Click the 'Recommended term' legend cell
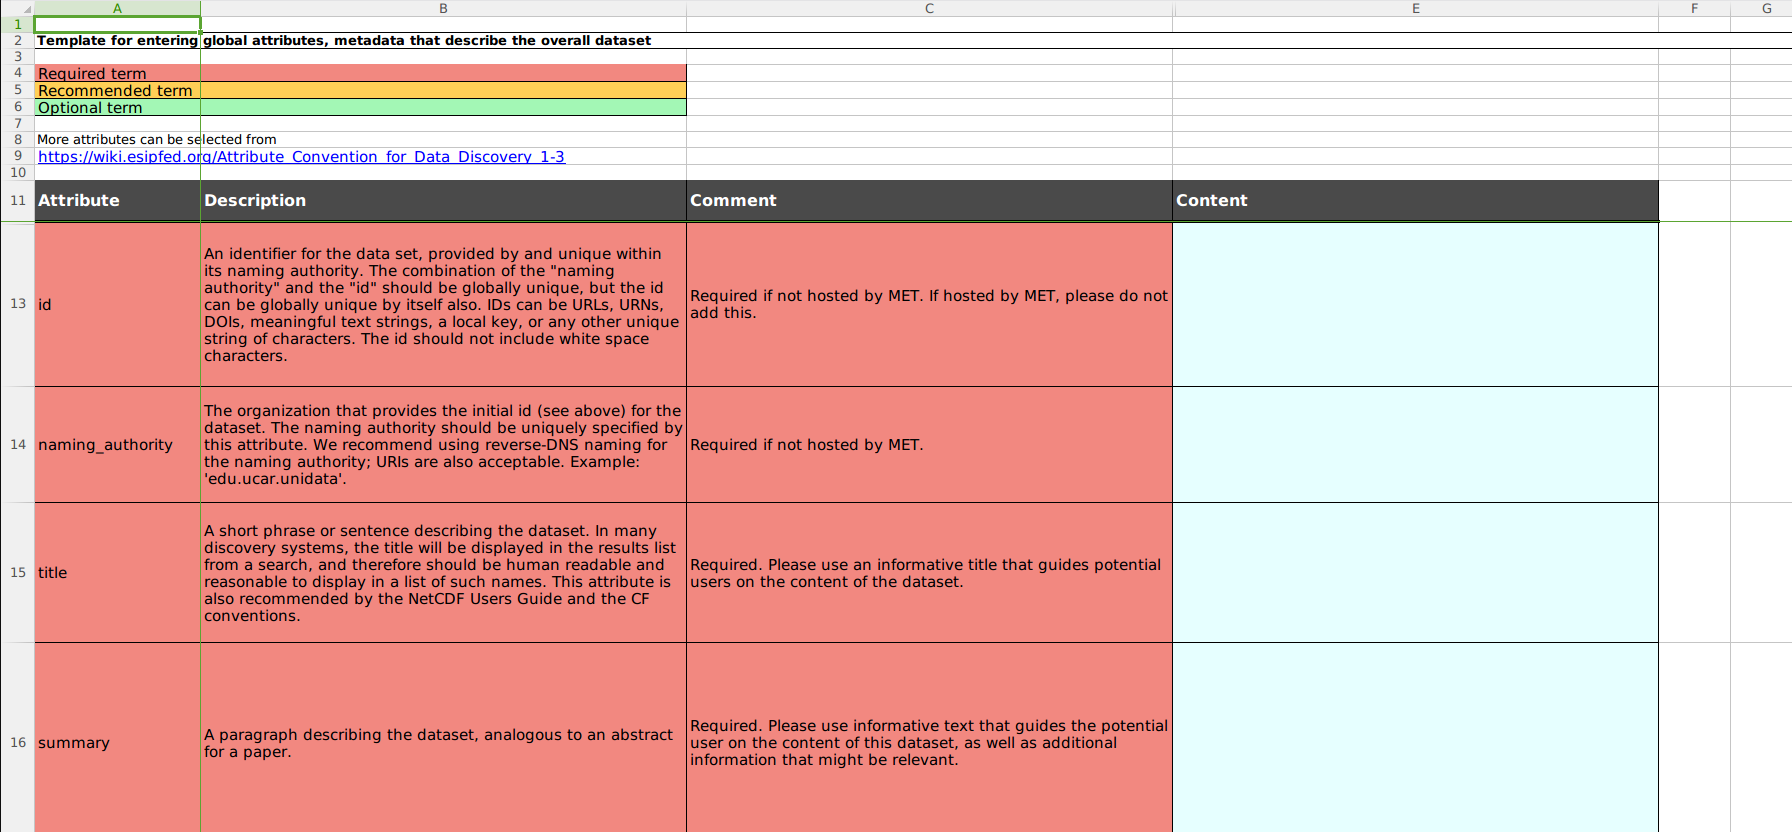The image size is (1792, 832). 117,91
